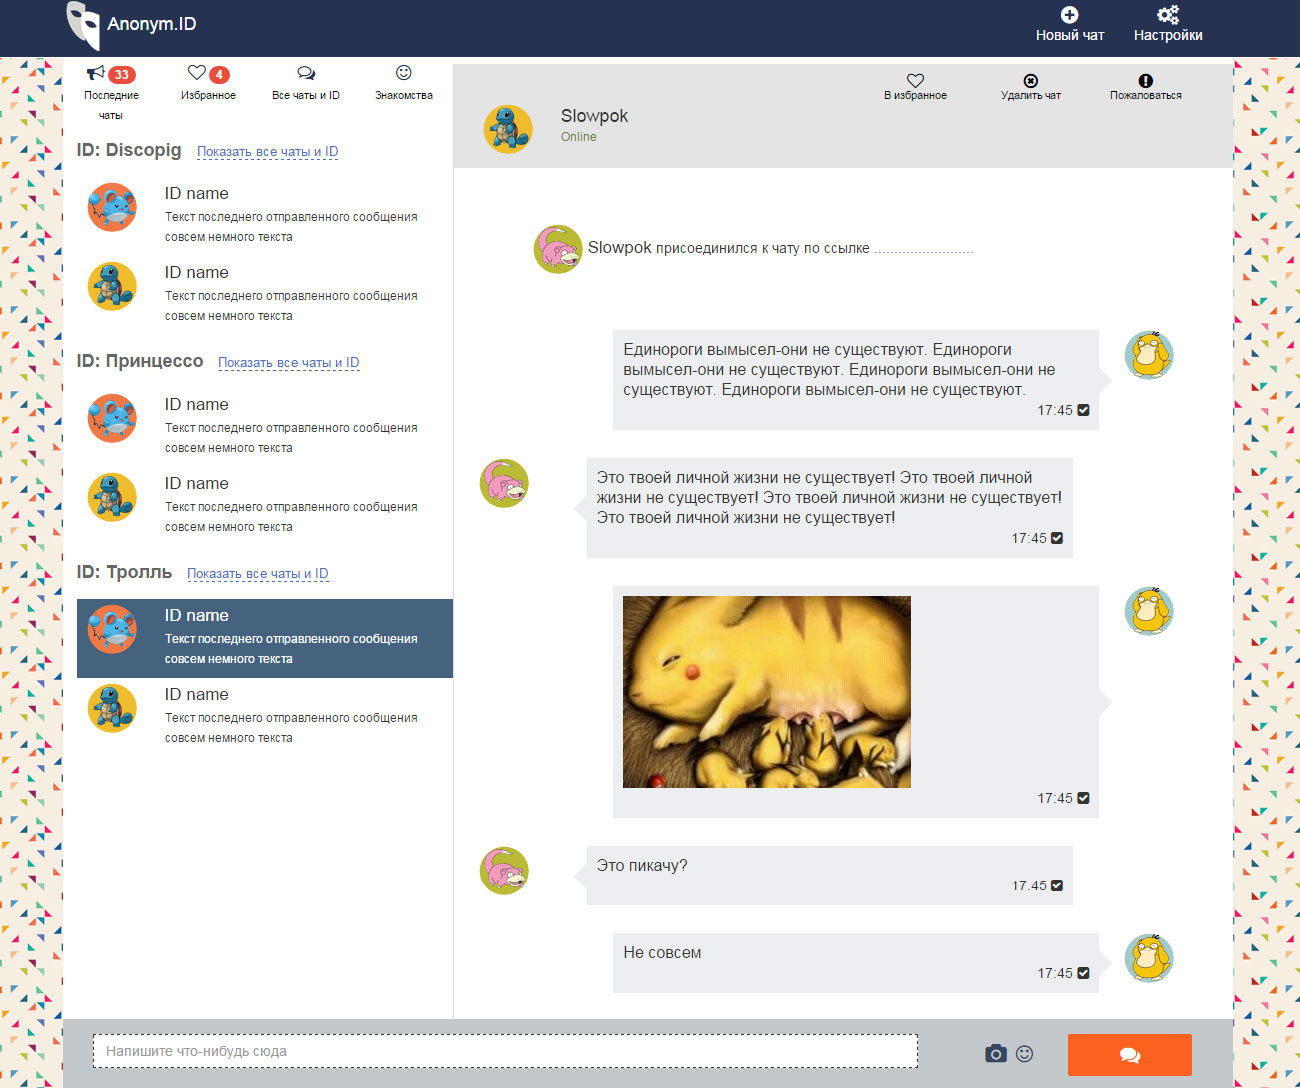The image size is (1300, 1088).
Task: Click Slowpoke avatar beside Это пикачу? message
Action: tap(504, 870)
